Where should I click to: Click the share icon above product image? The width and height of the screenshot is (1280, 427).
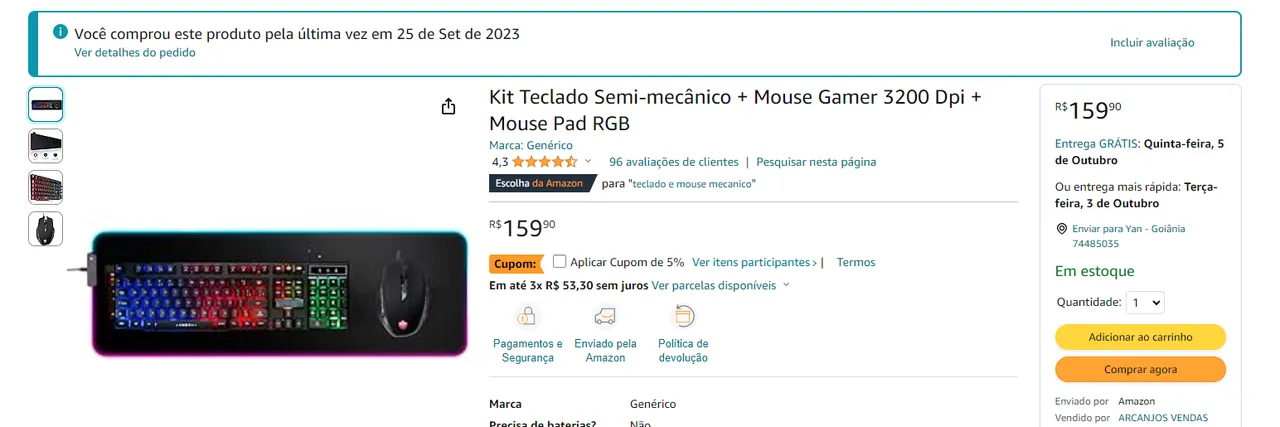coord(448,107)
